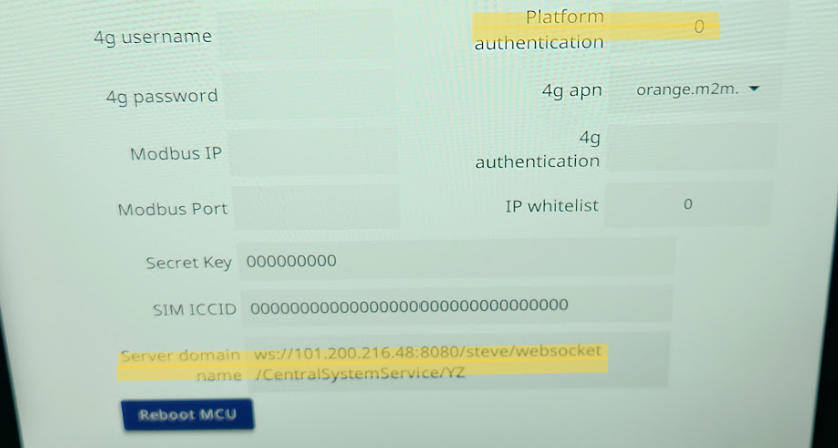
Task: Click the 4g authentication input field
Action: [x=692, y=149]
